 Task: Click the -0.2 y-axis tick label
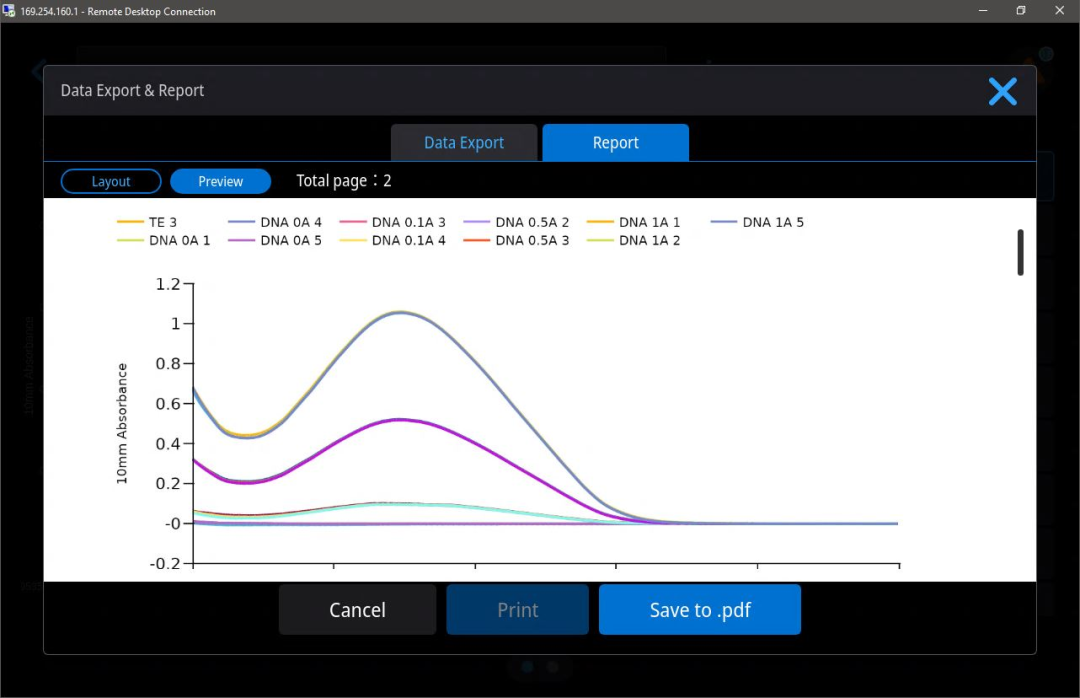tap(165, 563)
